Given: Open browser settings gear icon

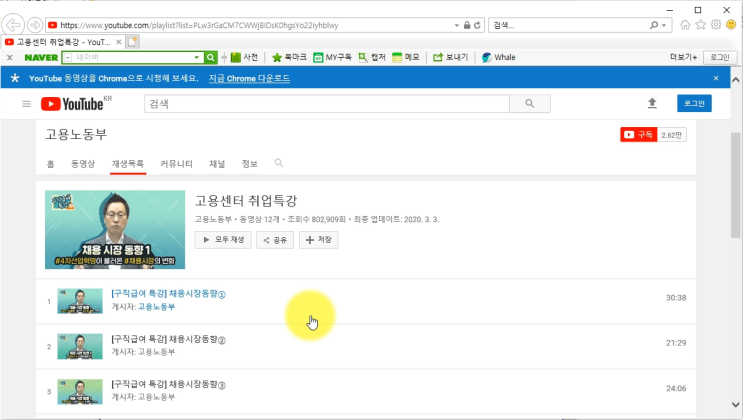Looking at the screenshot, I should coord(716,25).
